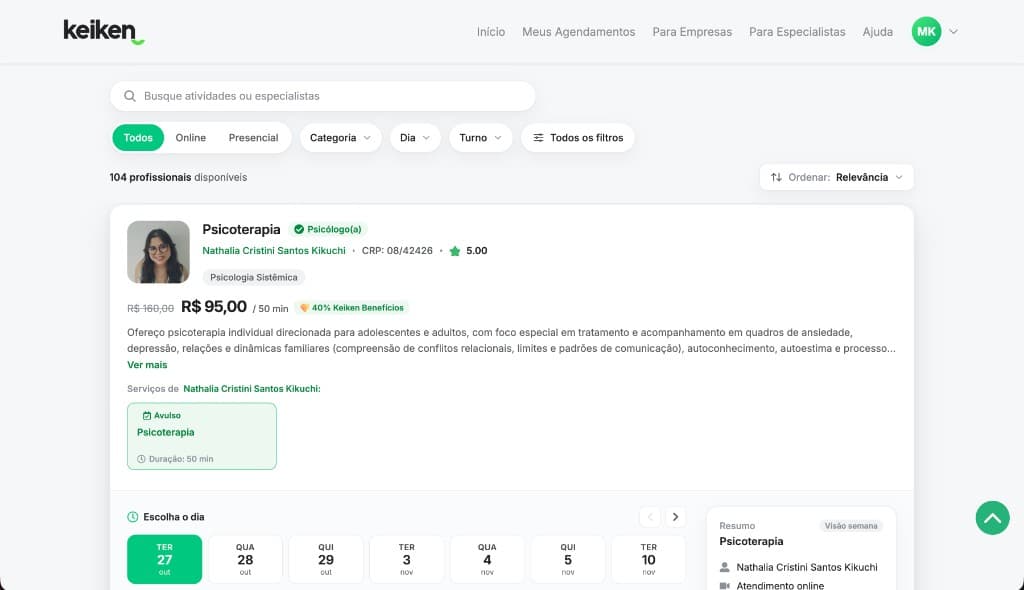
Task: Click Nathalia's name in Serviços de line
Action: (x=251, y=389)
